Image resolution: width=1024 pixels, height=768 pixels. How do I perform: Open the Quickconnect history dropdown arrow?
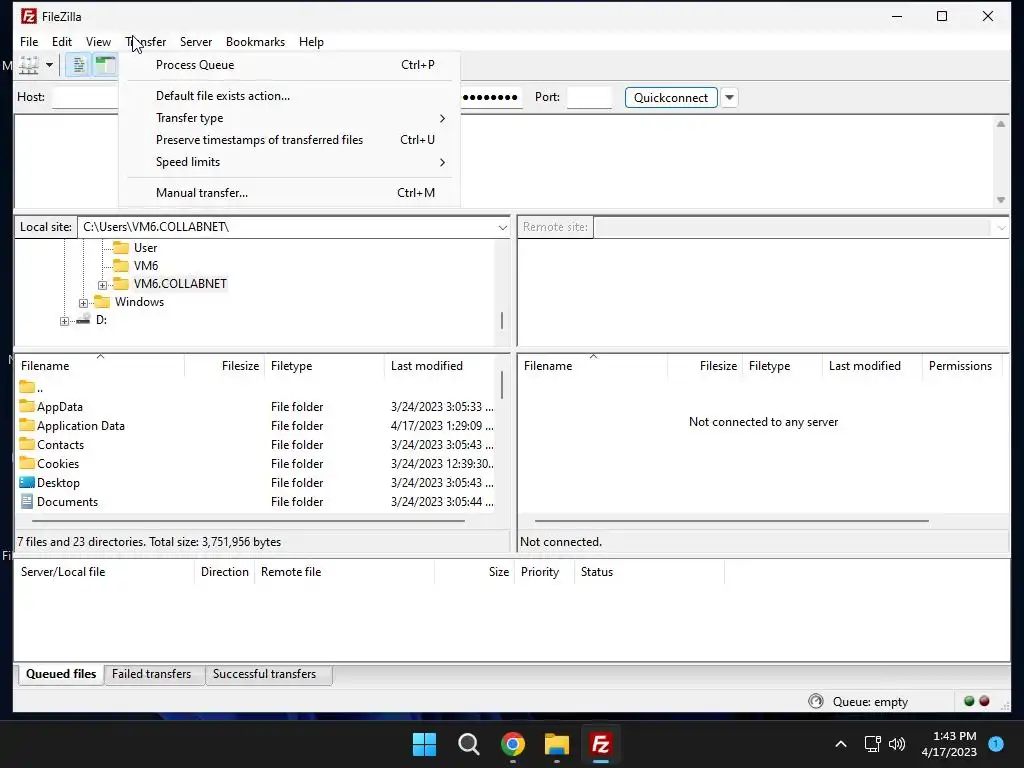[729, 97]
